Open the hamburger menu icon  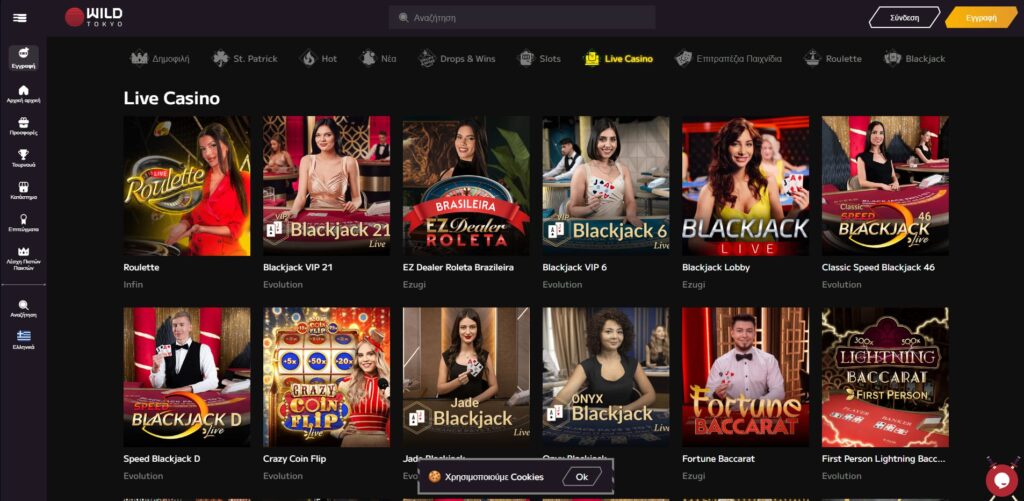pos(20,18)
